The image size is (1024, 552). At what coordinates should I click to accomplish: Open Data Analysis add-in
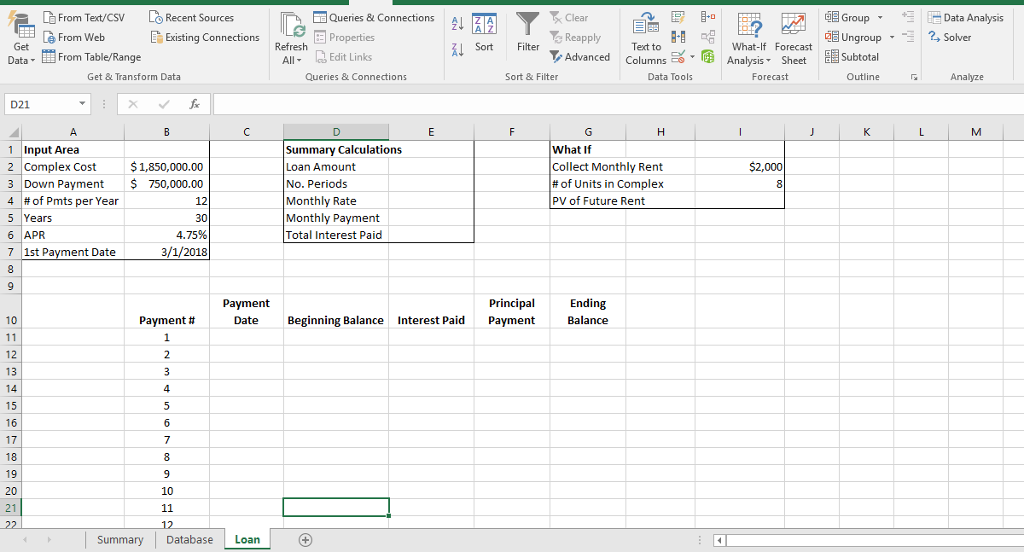[966, 18]
